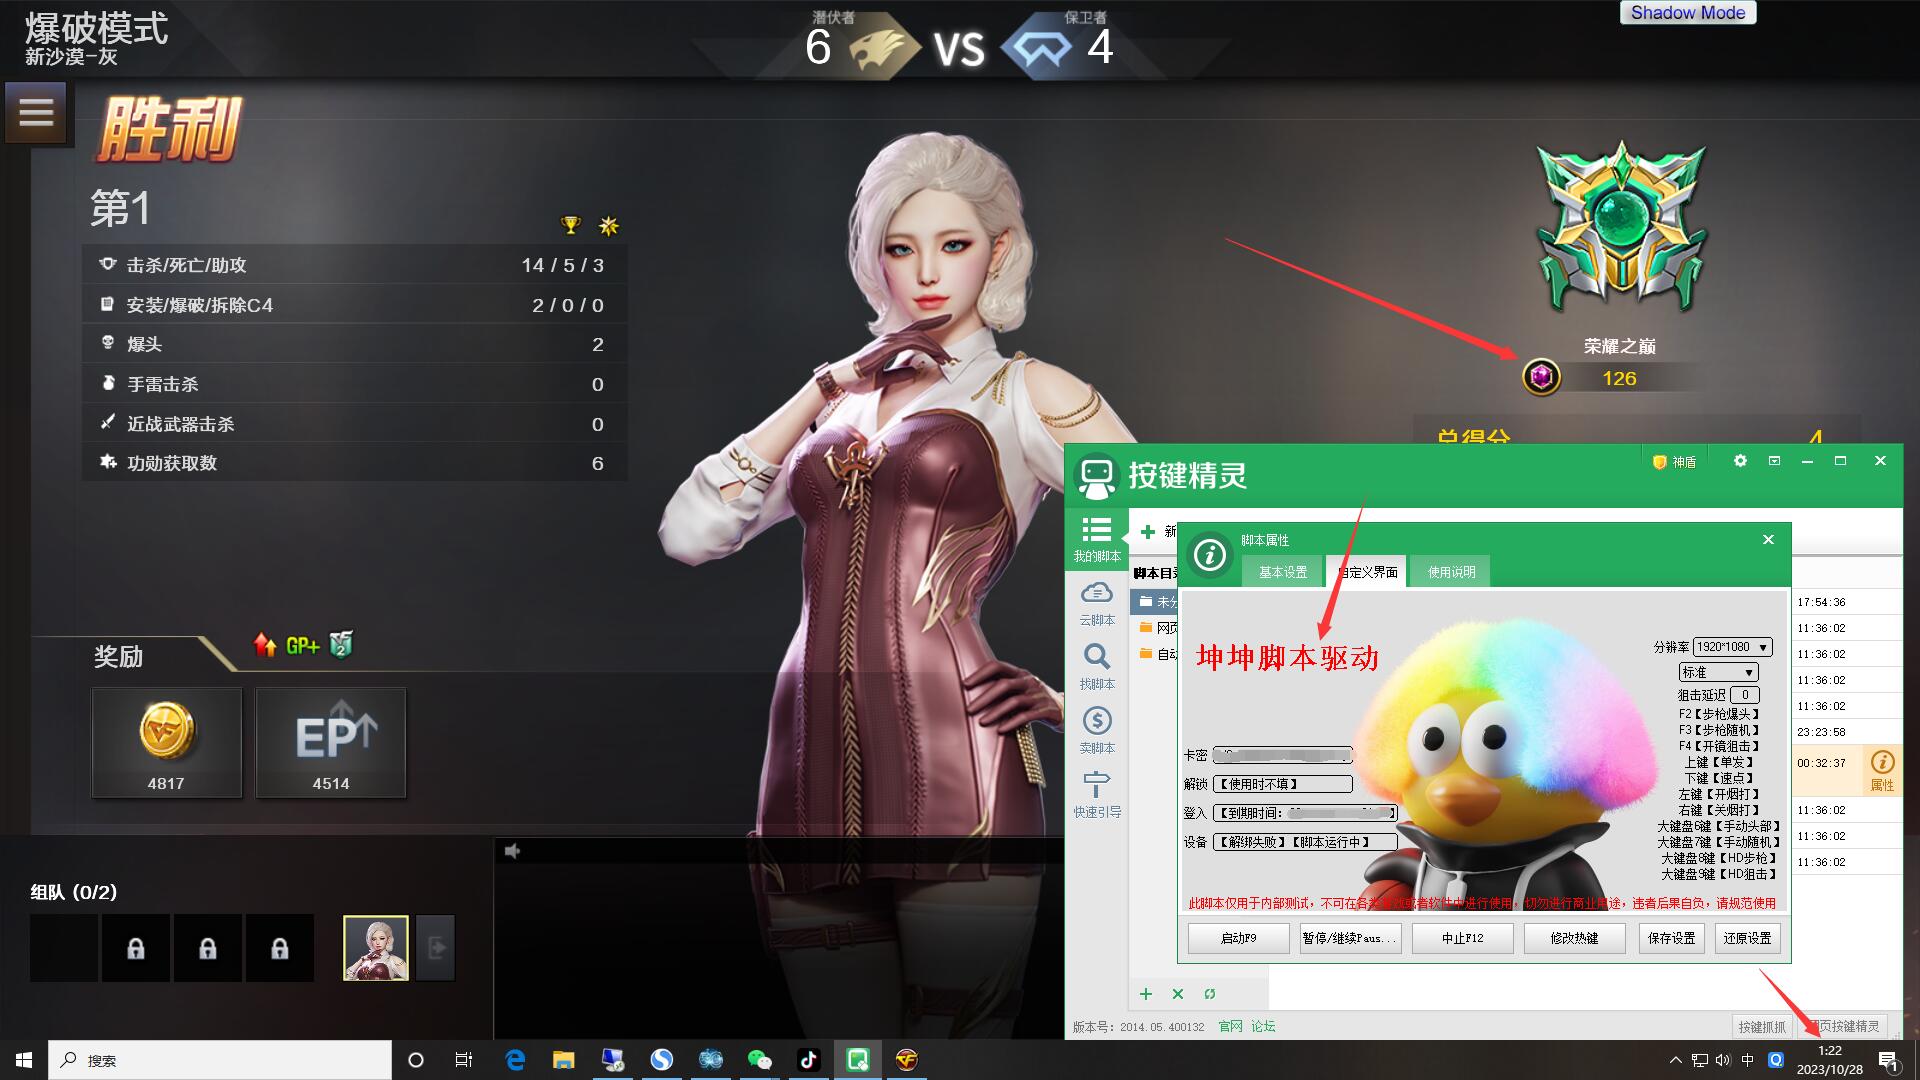This screenshot has width=1920, height=1080.
Task: Click the script row timed 17:54:36
Action: click(1847, 602)
